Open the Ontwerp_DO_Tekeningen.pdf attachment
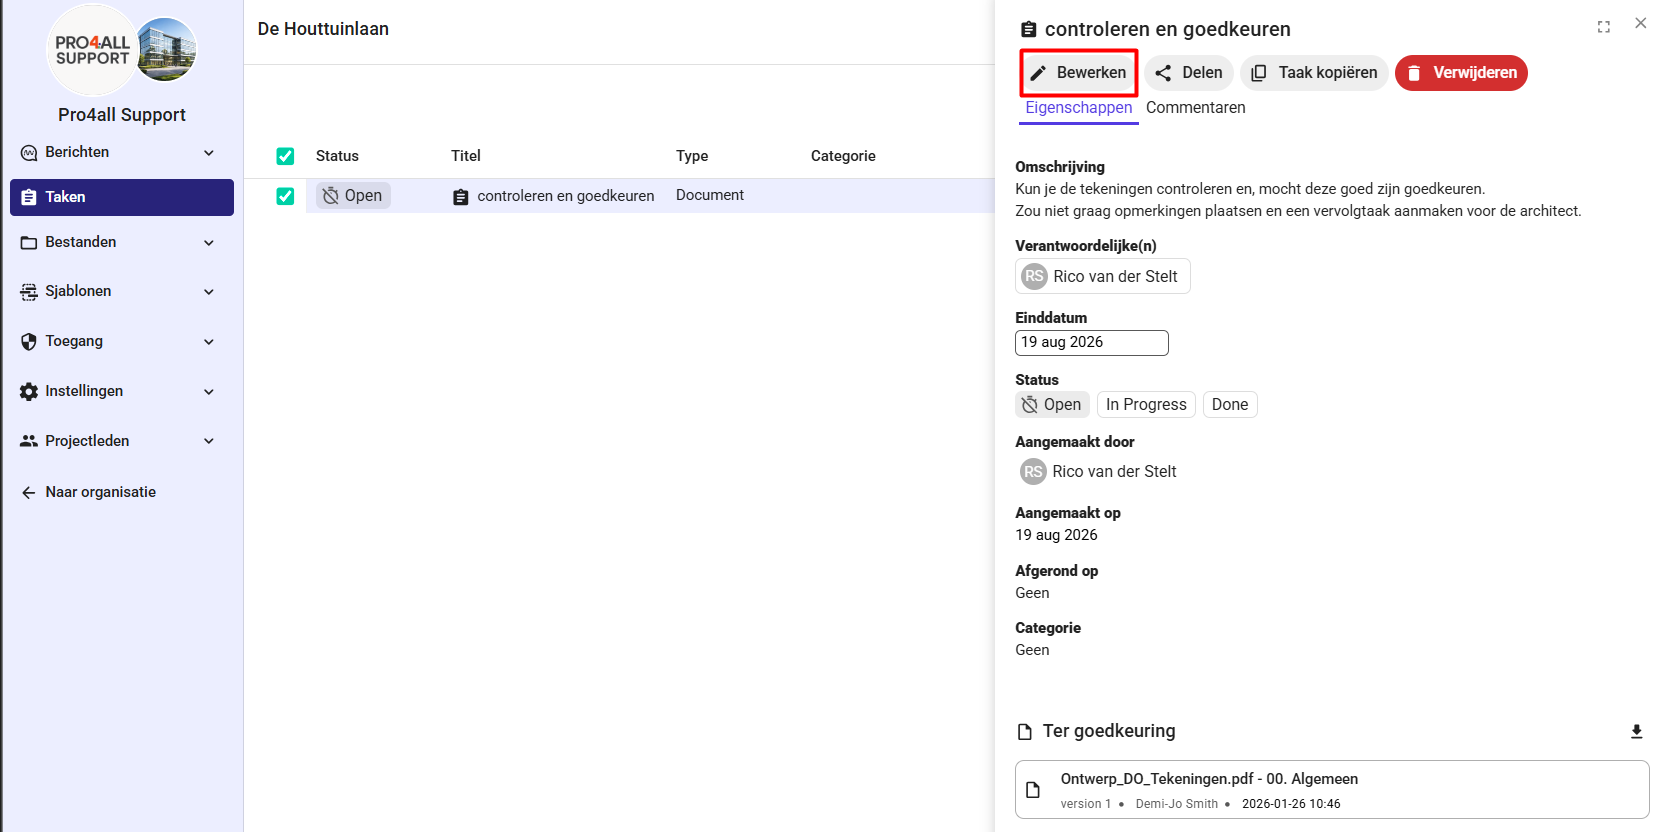 (x=1332, y=790)
